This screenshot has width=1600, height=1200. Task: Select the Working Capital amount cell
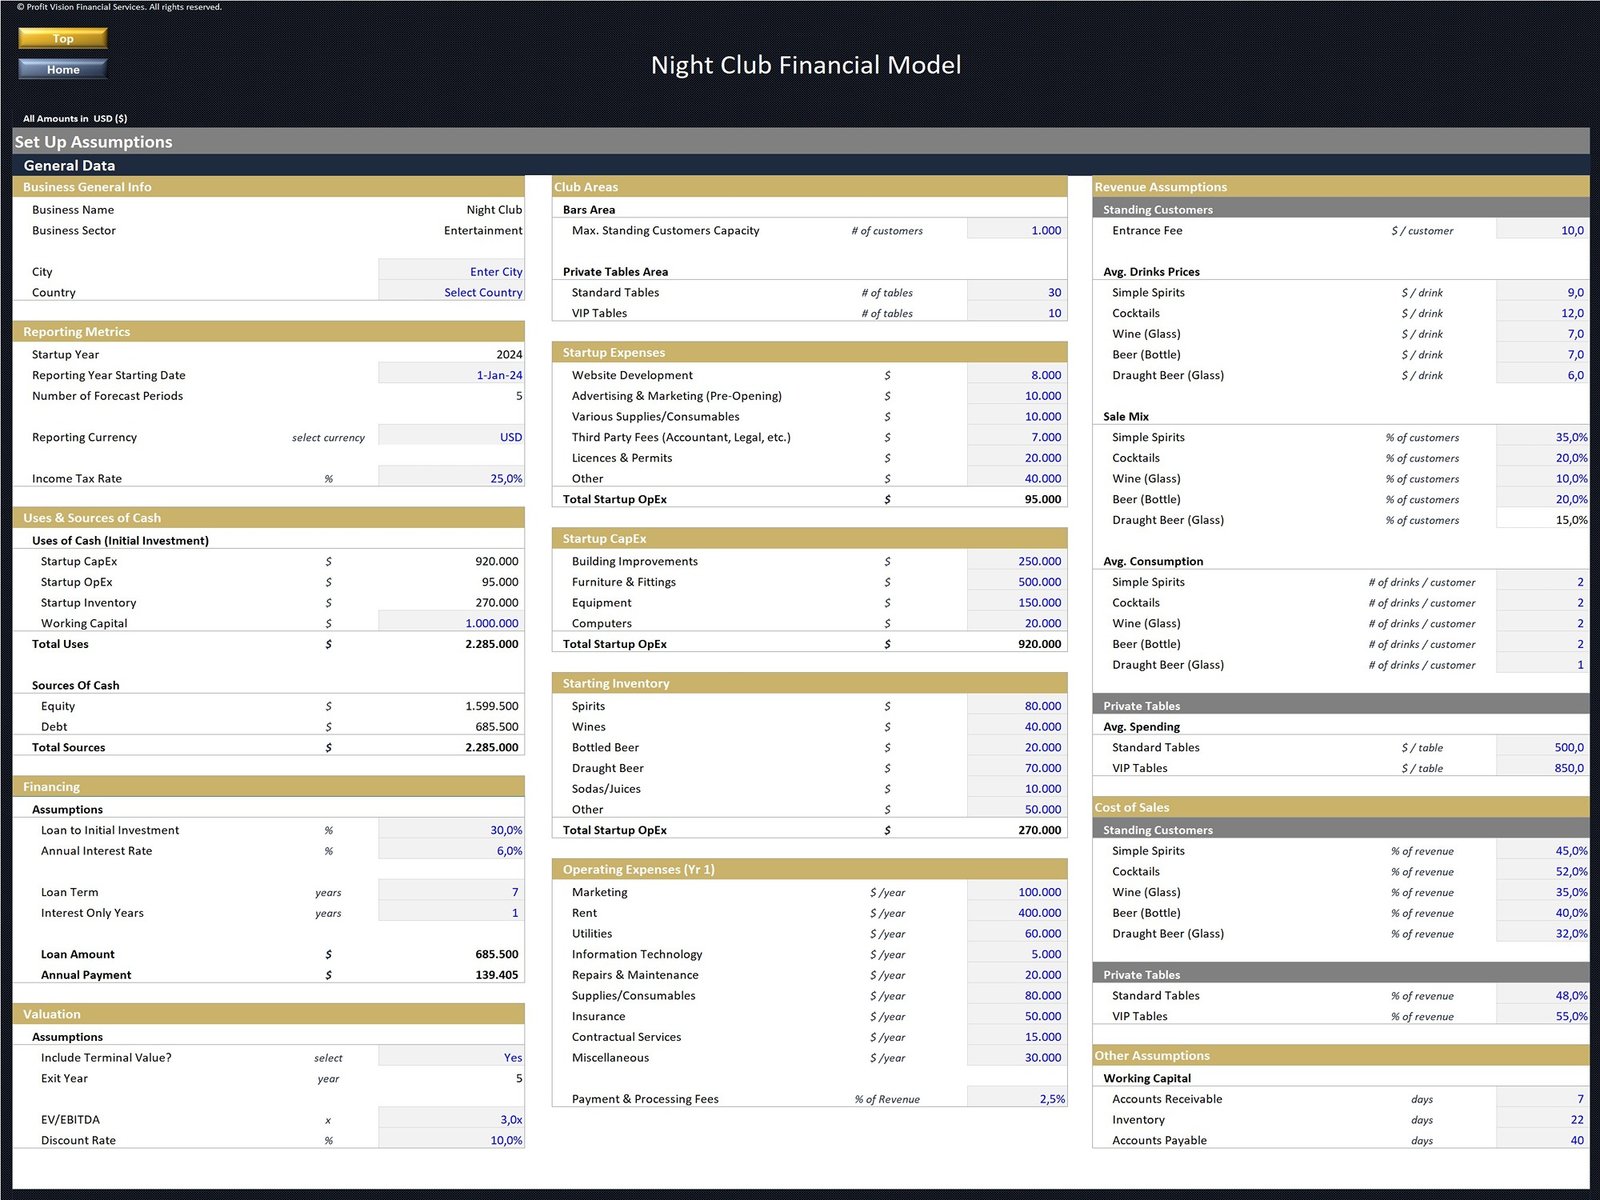tap(451, 624)
